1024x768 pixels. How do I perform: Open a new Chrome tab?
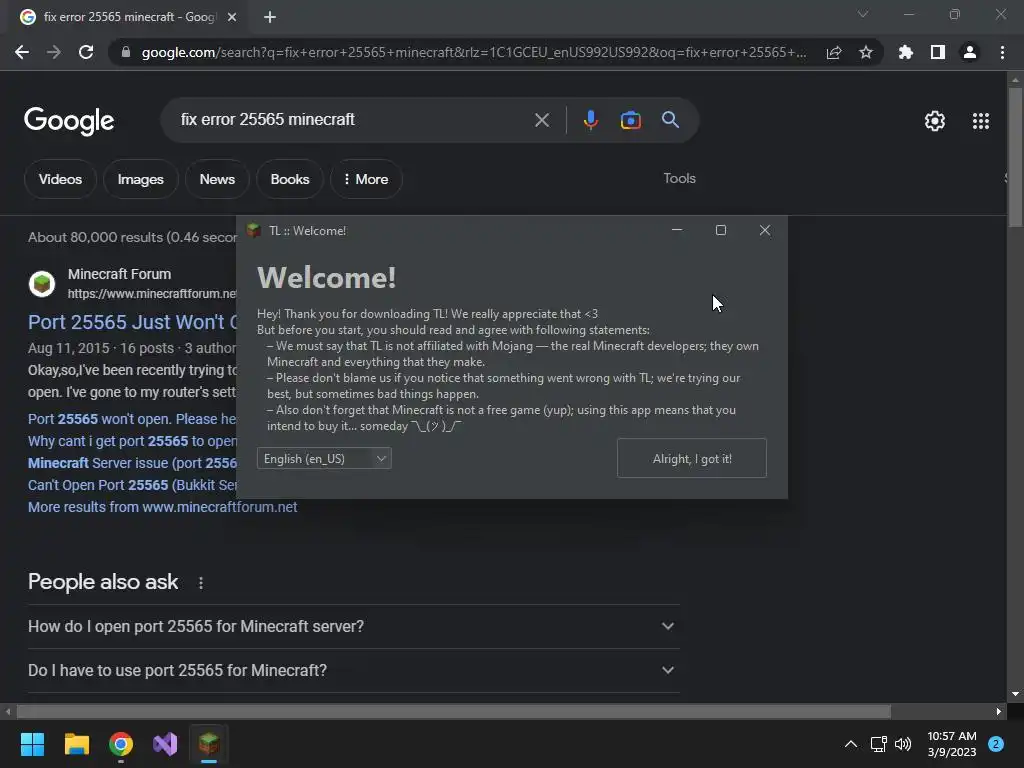coord(270,17)
